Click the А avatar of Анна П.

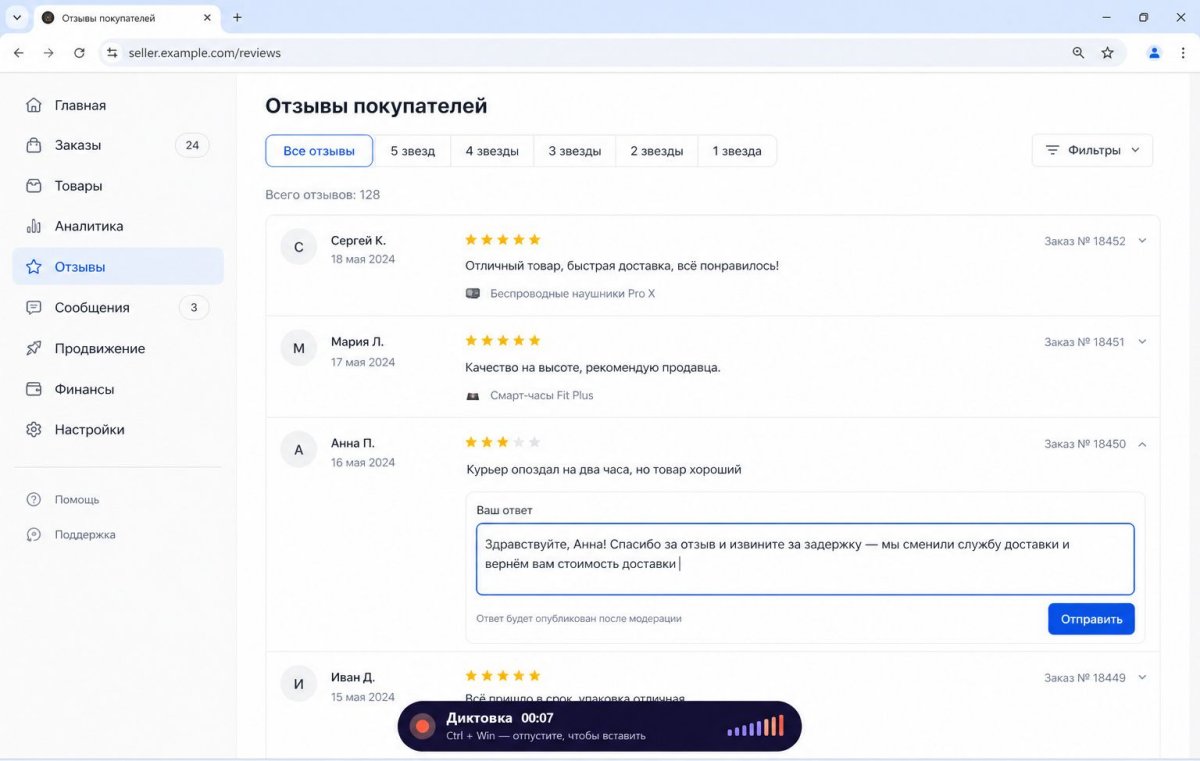tap(298, 450)
